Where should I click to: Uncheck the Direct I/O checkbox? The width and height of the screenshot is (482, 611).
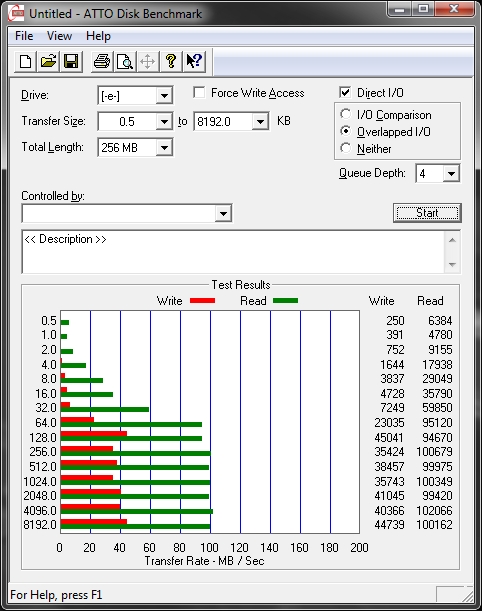point(345,92)
